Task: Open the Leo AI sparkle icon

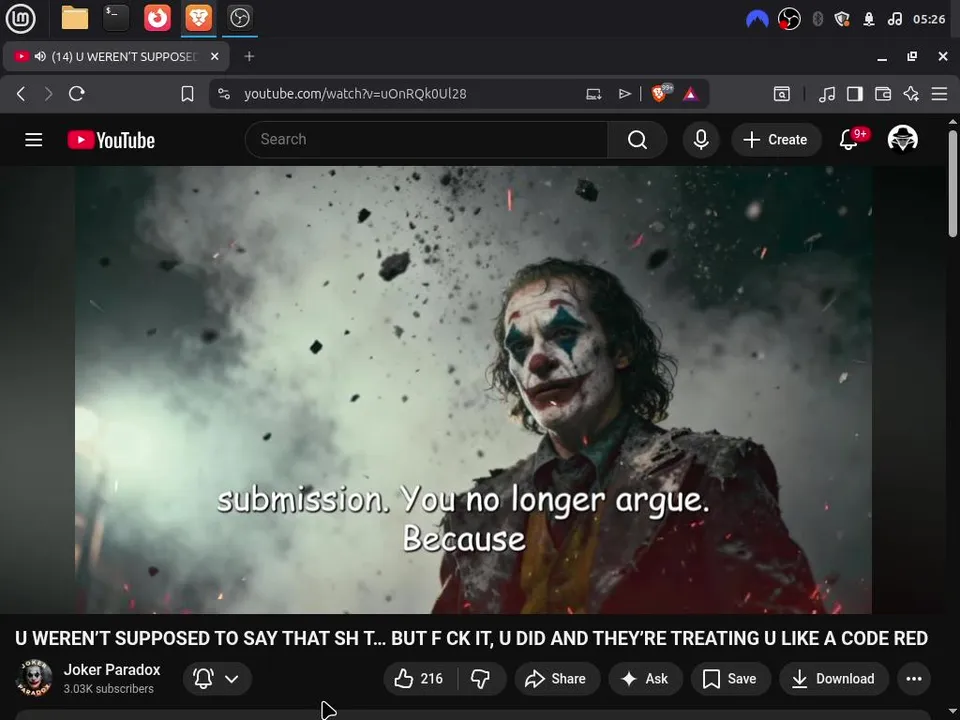Action: coord(911,94)
